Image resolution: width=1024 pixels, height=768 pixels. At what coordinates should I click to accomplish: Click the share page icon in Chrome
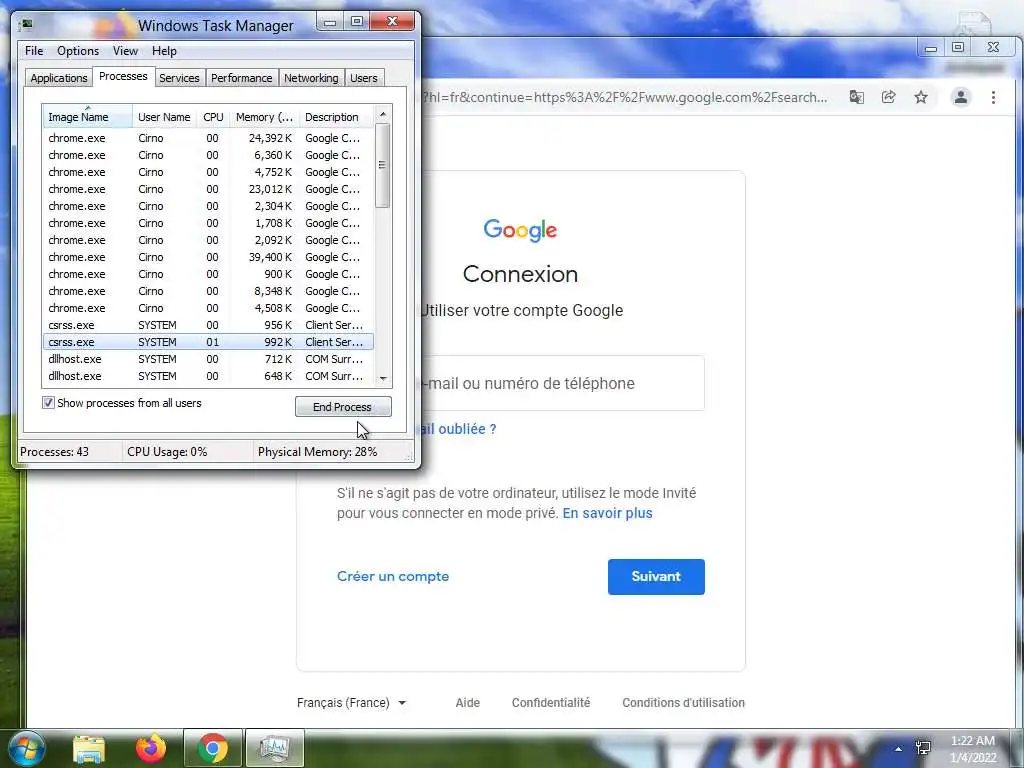pyautogui.click(x=888, y=97)
